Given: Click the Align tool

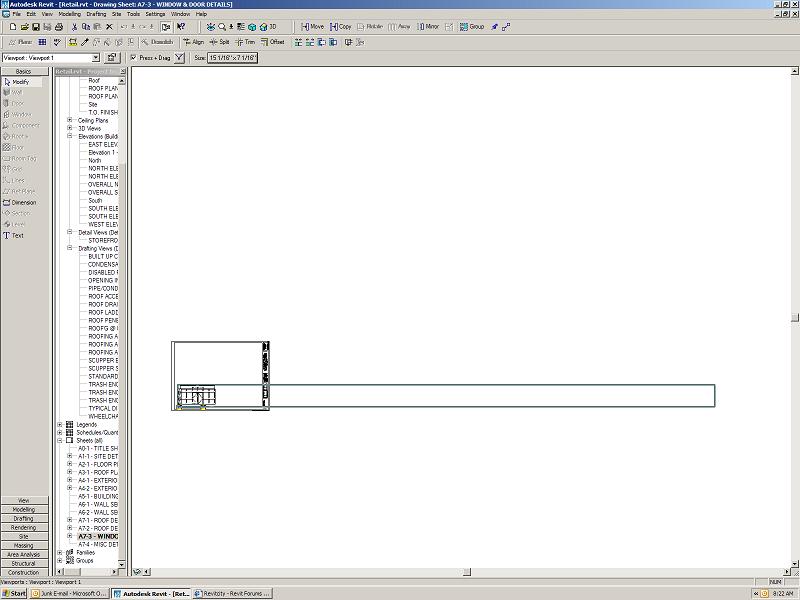Looking at the screenshot, I should 193,42.
